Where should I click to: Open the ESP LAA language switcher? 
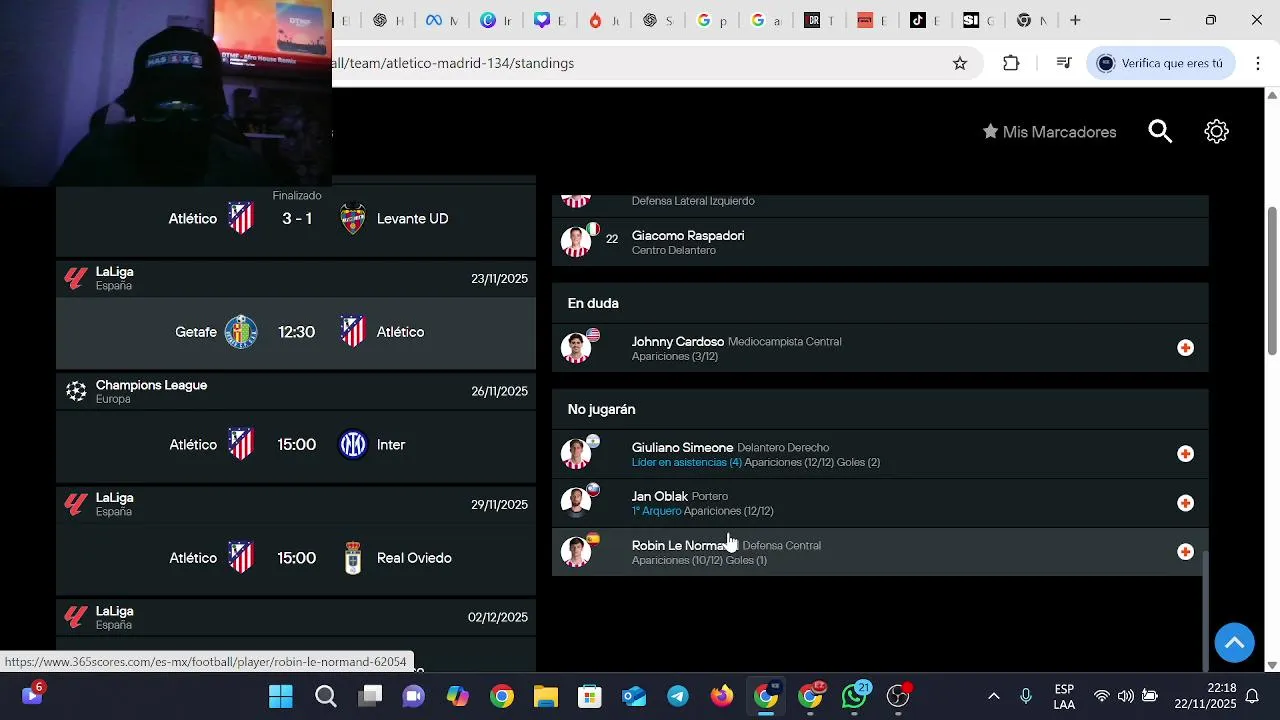click(x=1064, y=696)
